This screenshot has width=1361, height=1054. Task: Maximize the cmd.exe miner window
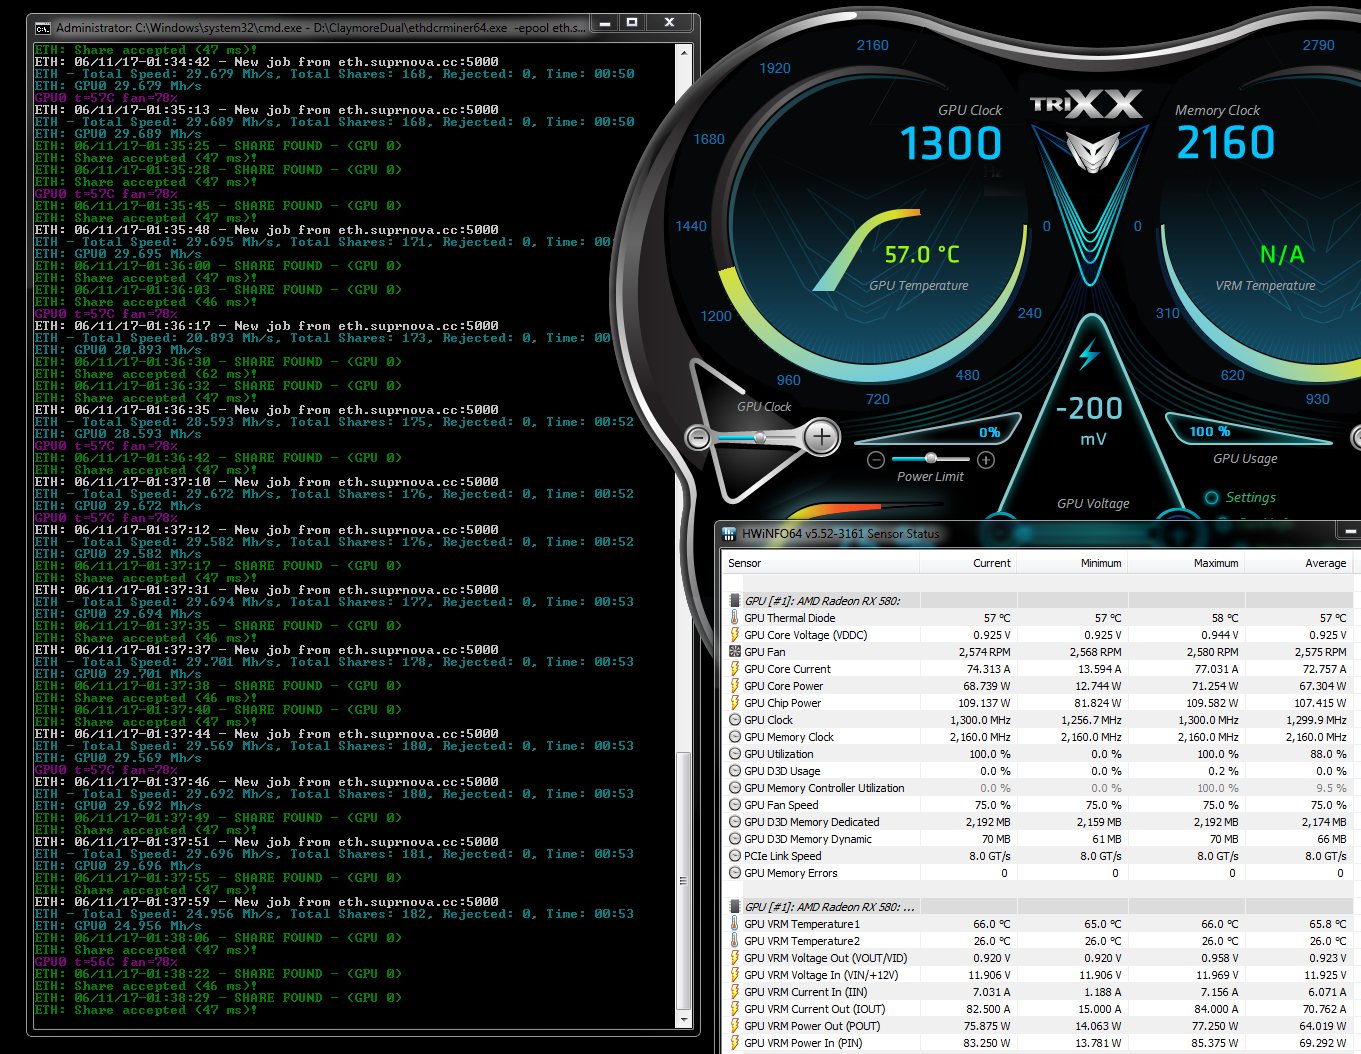click(632, 22)
